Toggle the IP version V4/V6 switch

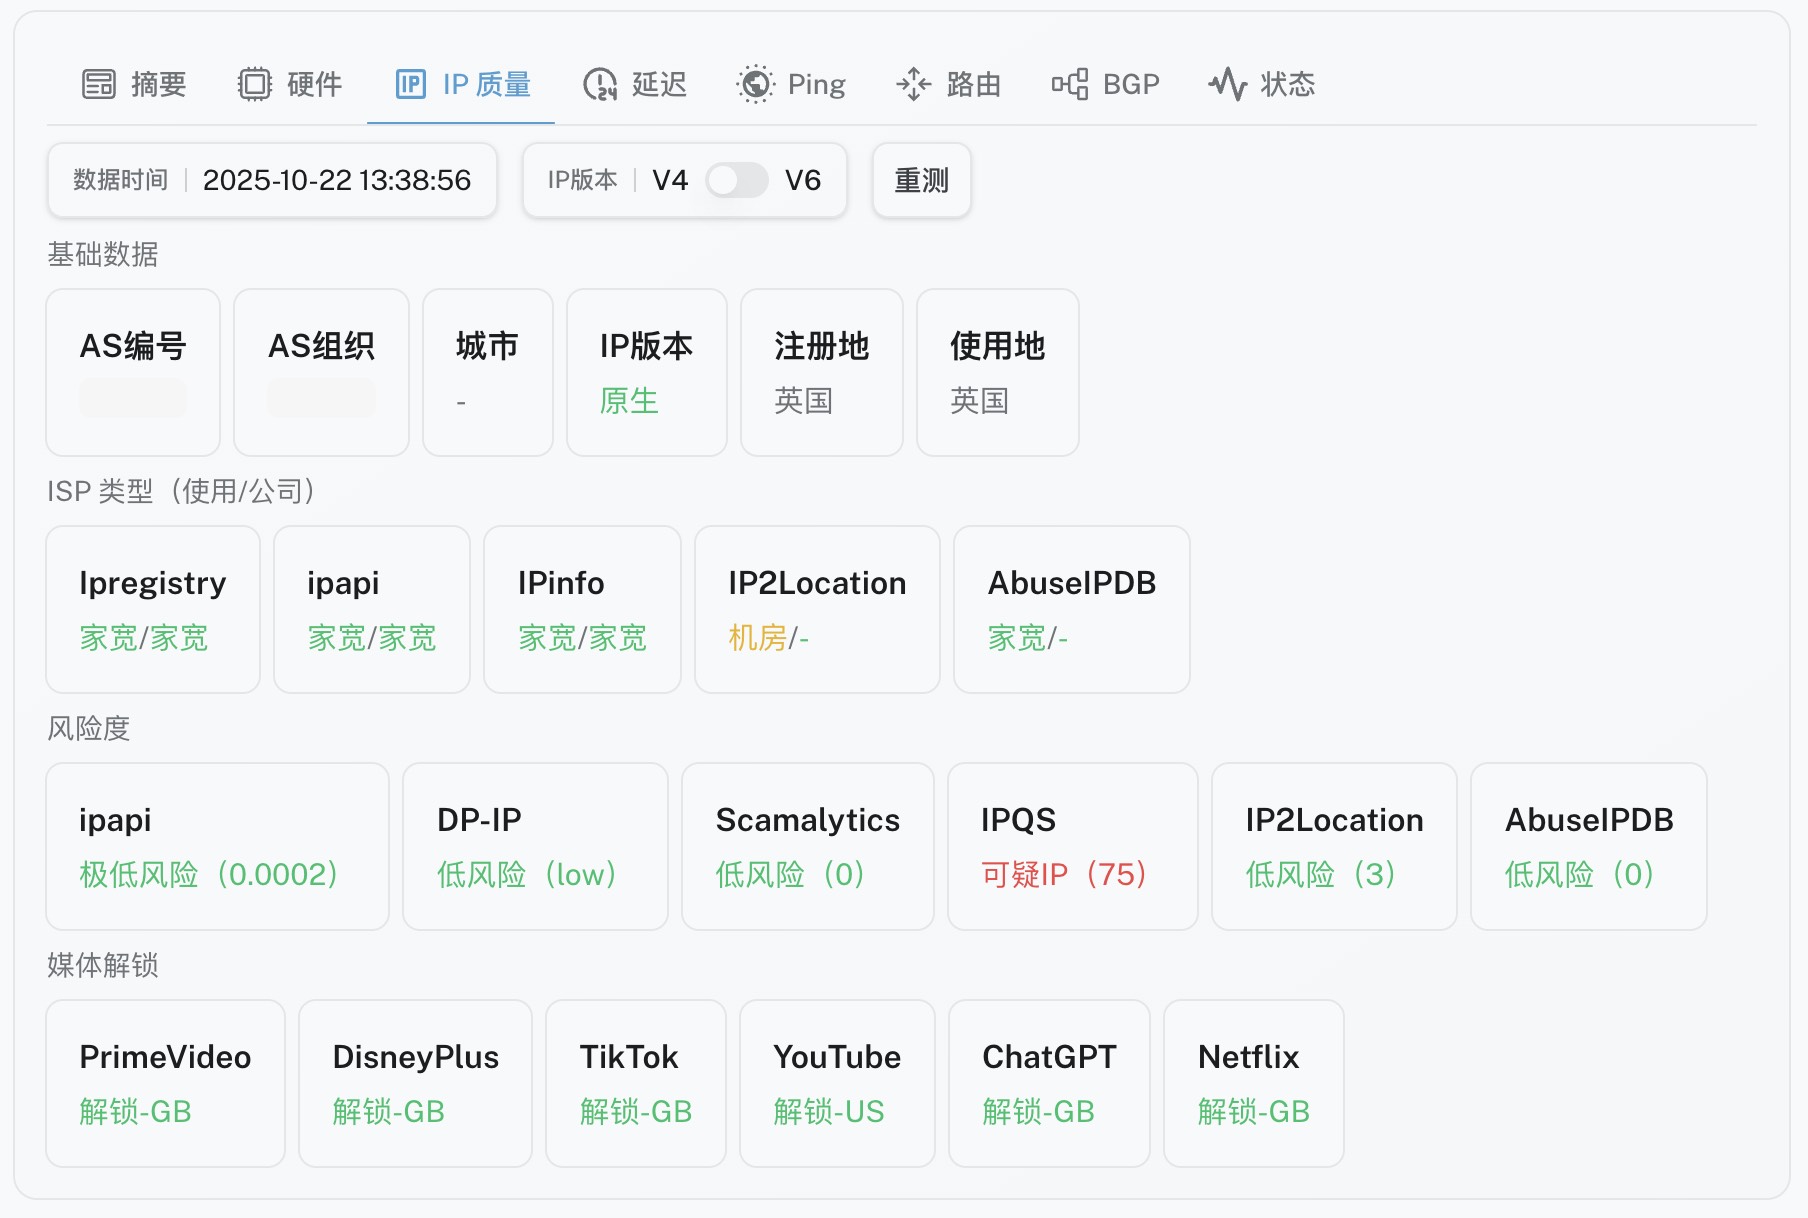click(x=736, y=180)
